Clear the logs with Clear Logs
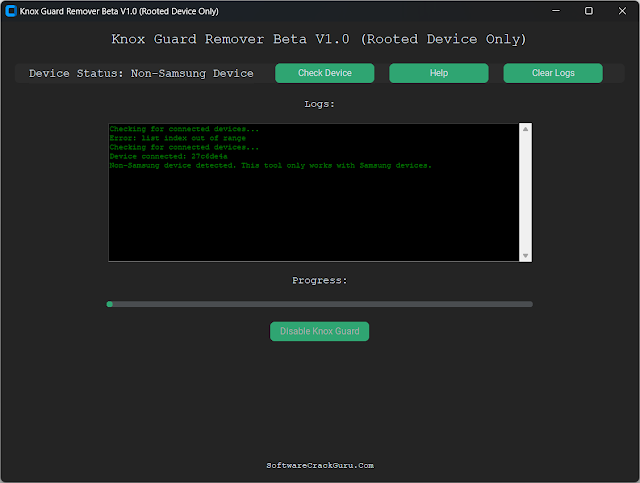This screenshot has height=483, width=640. (553, 73)
